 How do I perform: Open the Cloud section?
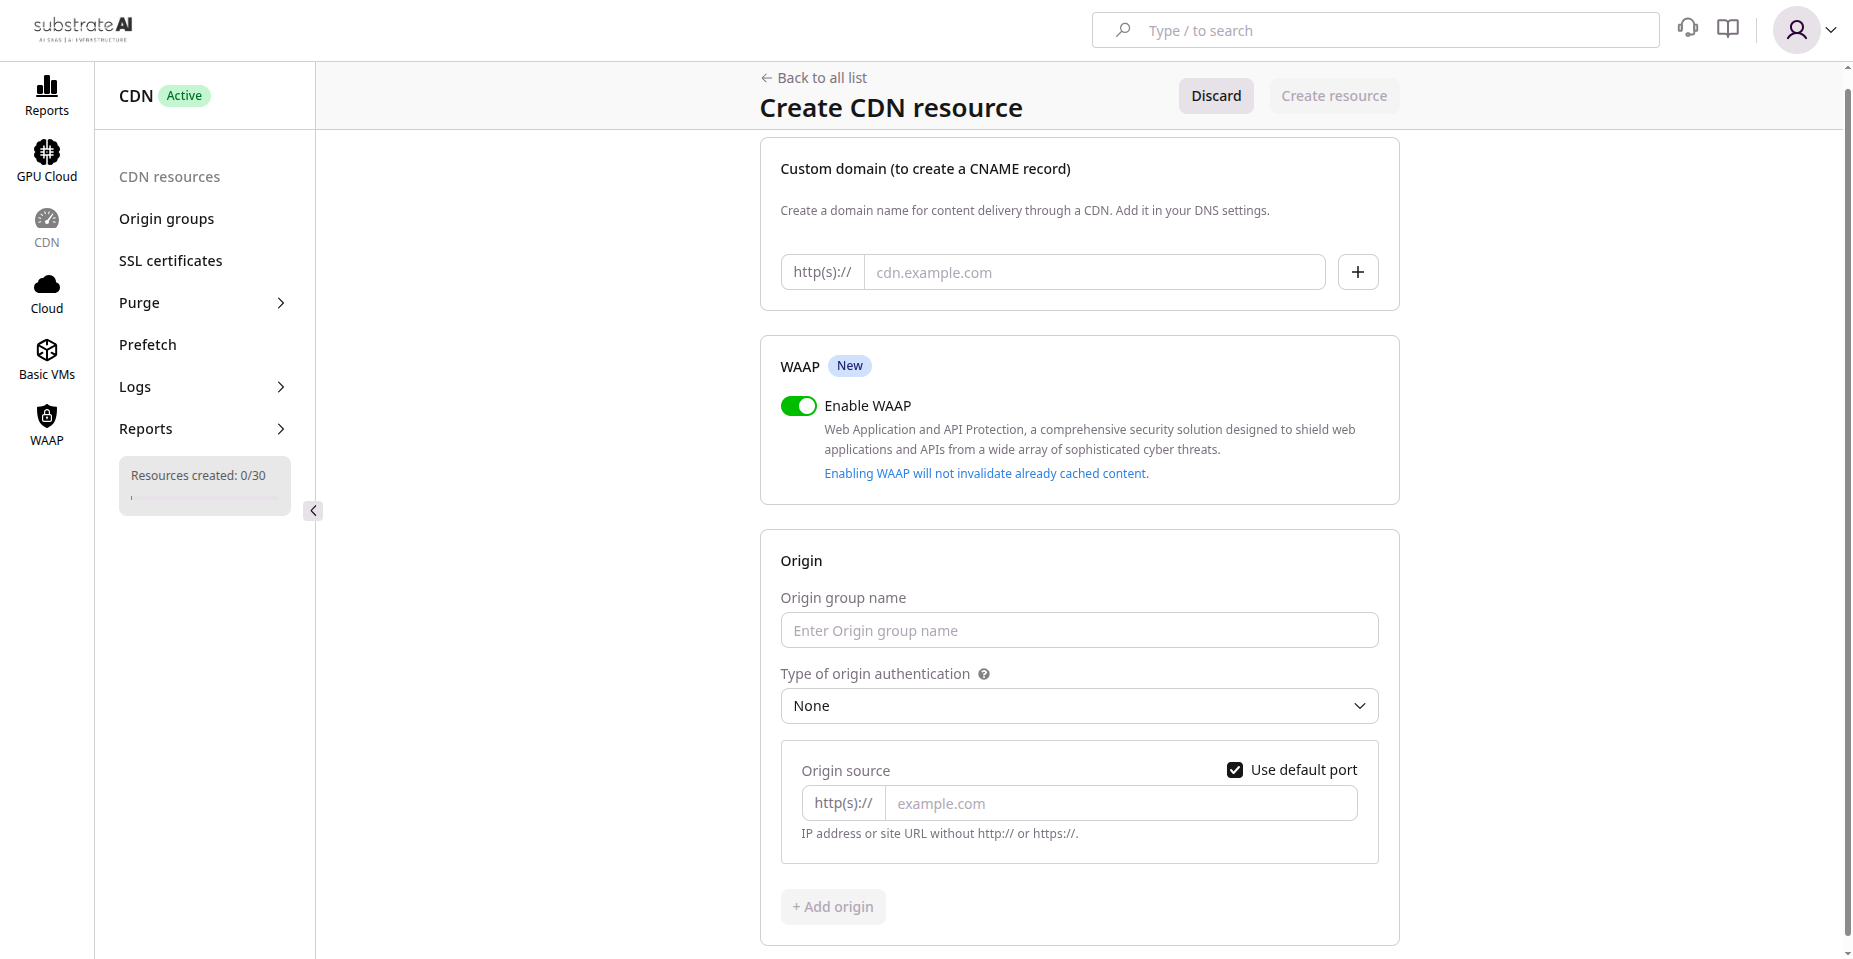tap(46, 292)
